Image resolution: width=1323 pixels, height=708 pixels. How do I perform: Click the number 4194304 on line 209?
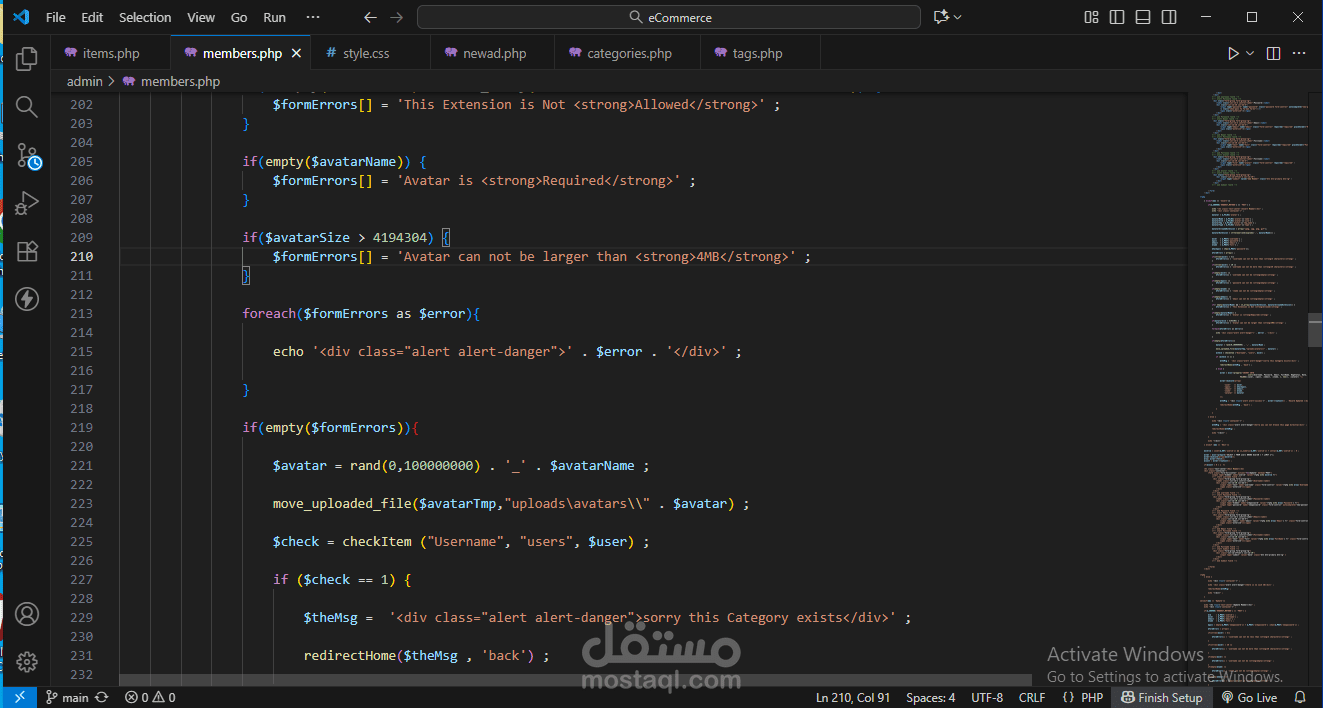[399, 237]
